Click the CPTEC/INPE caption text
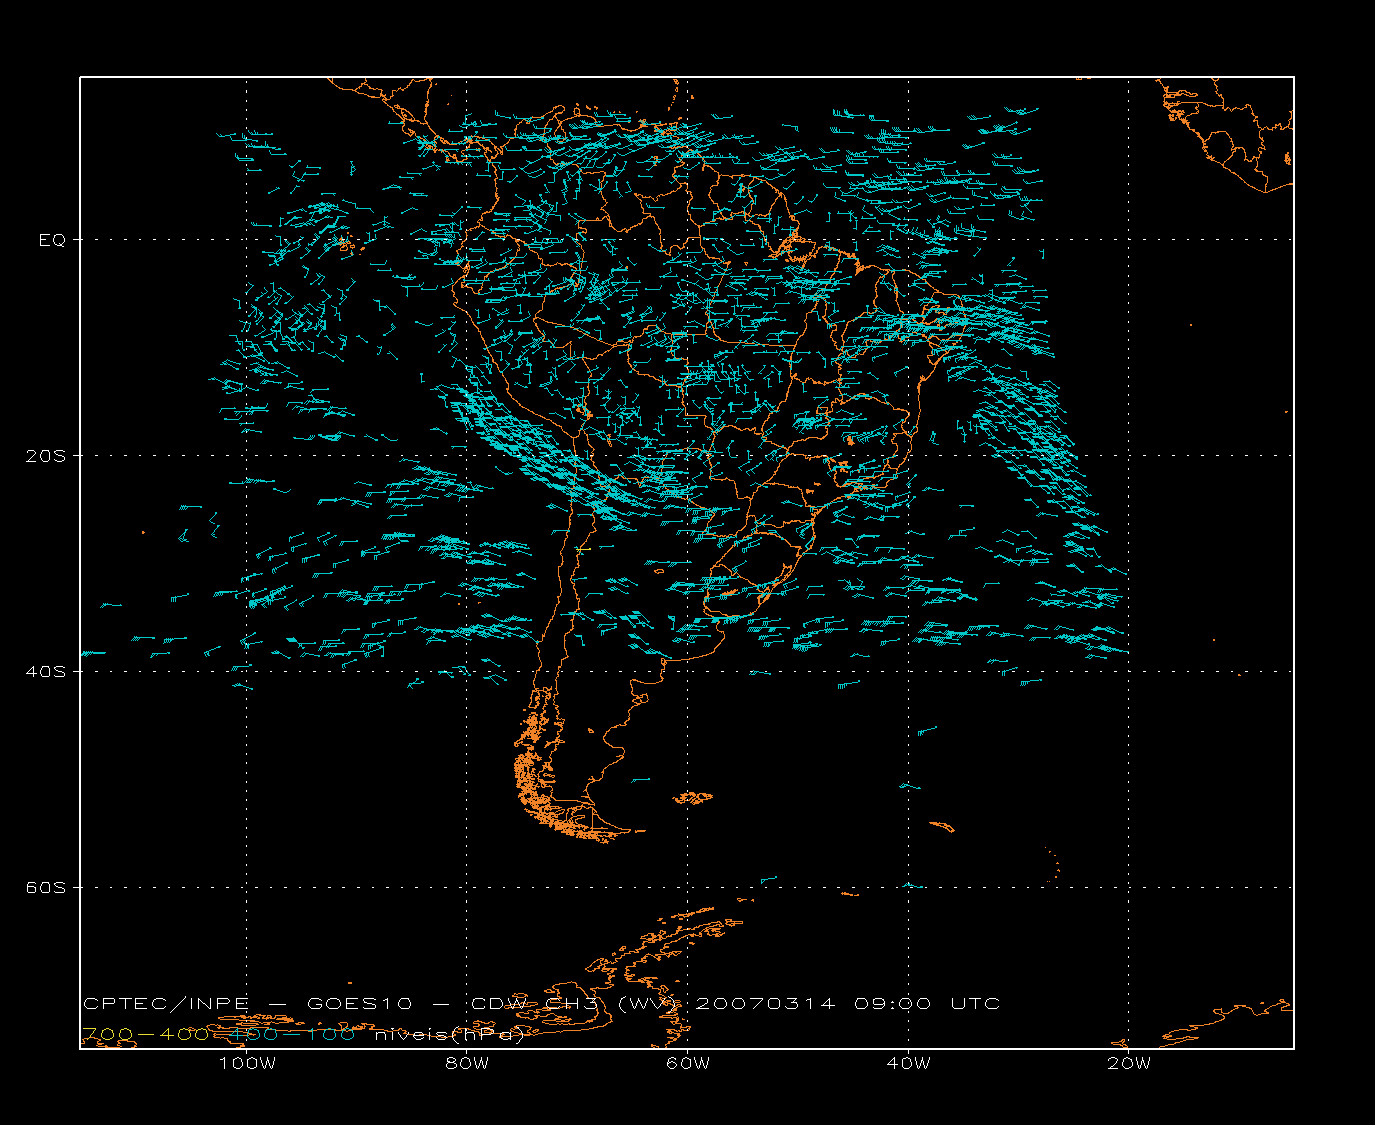Image resolution: width=1375 pixels, height=1125 pixels. point(166,1004)
